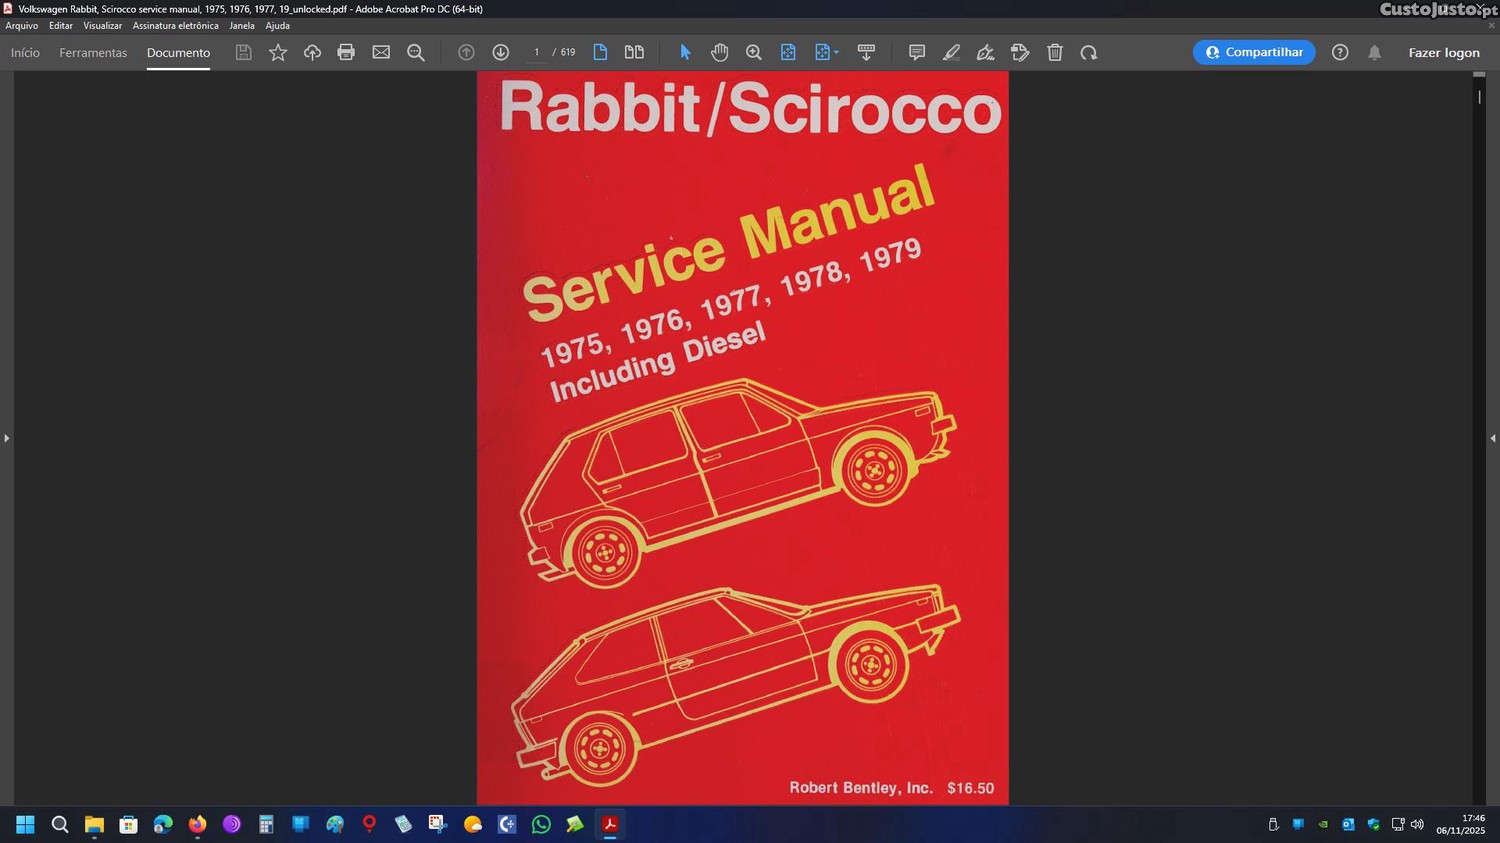Send file by email envelope icon
The image size is (1500, 843).
coord(381,52)
